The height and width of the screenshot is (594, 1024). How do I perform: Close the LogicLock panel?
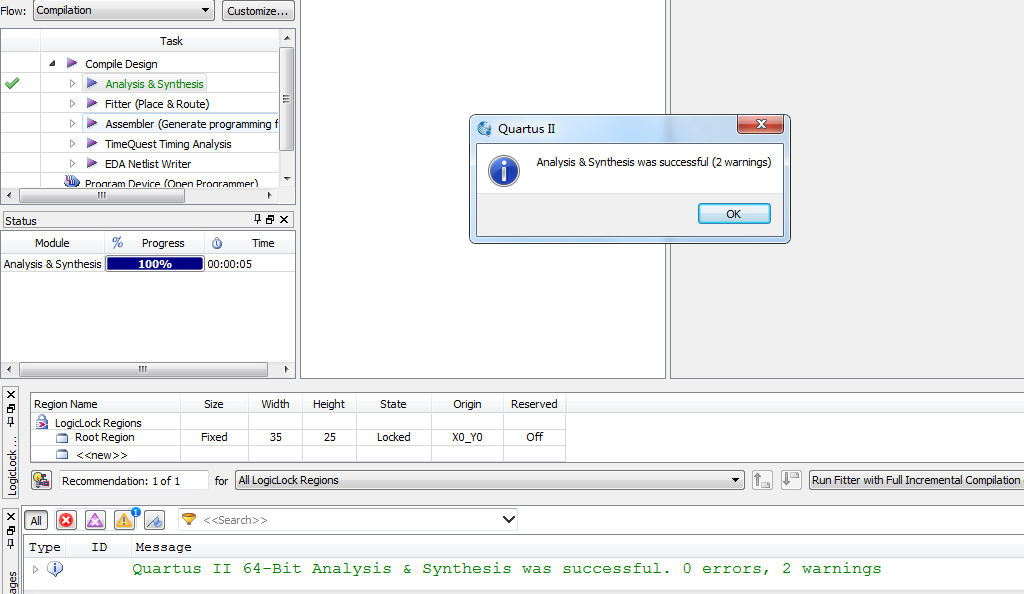(x=11, y=395)
